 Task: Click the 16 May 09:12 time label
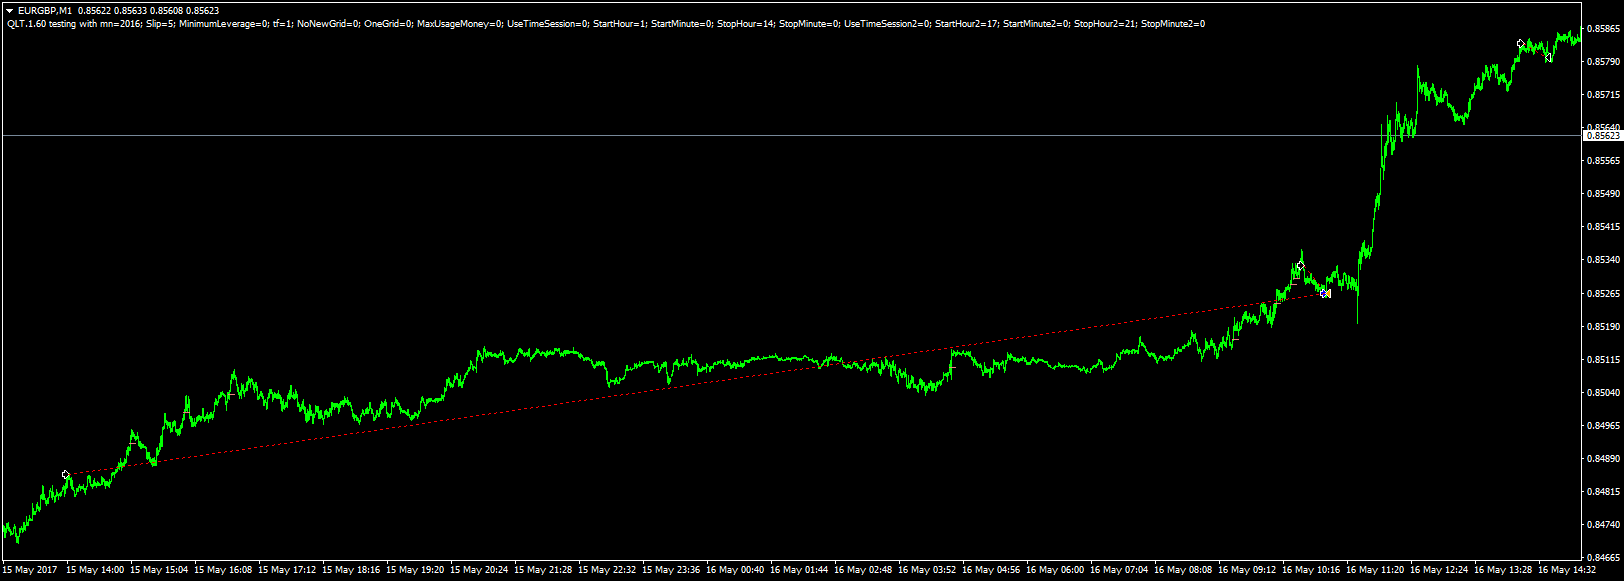1247,570
